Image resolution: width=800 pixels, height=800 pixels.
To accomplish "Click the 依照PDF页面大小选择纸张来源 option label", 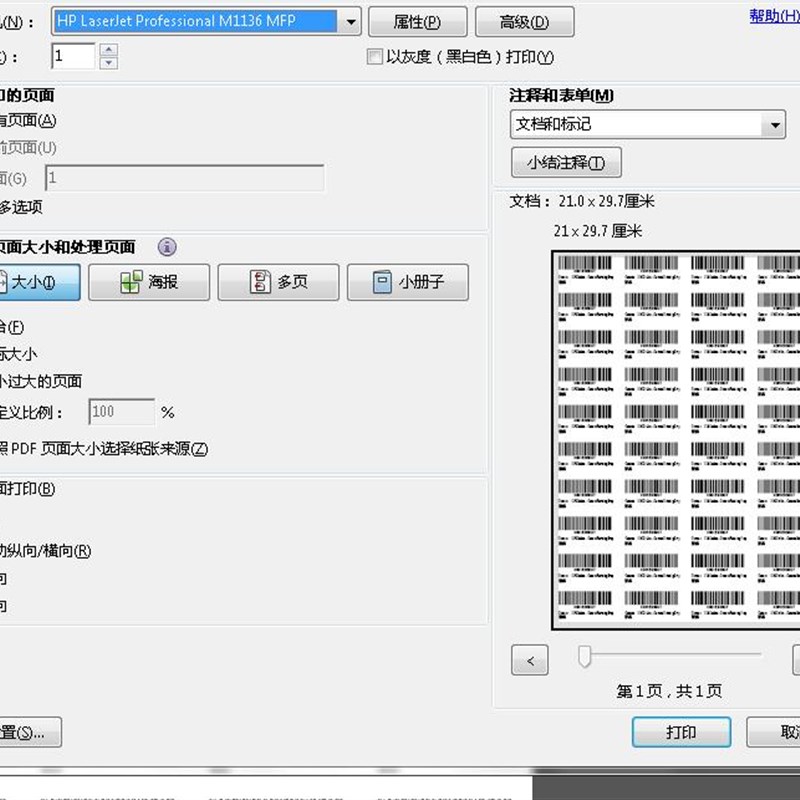I will click(104, 449).
